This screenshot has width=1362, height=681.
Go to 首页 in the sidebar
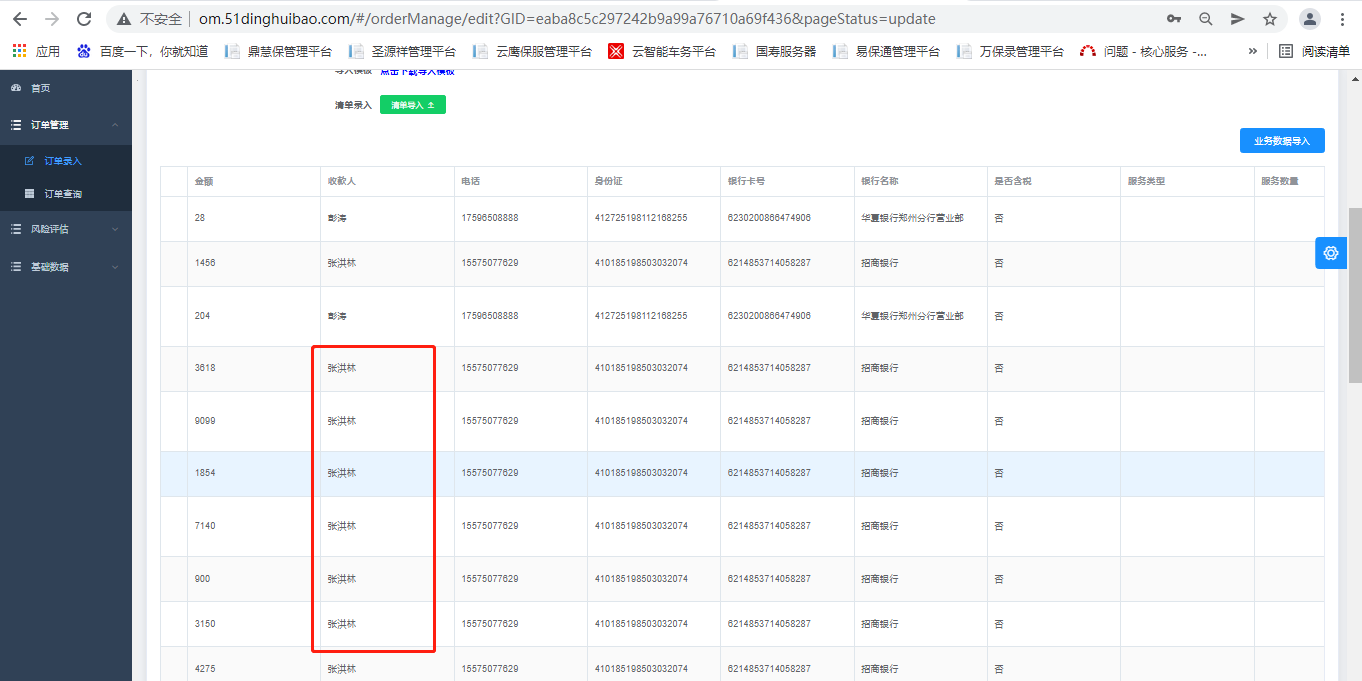coord(40,88)
